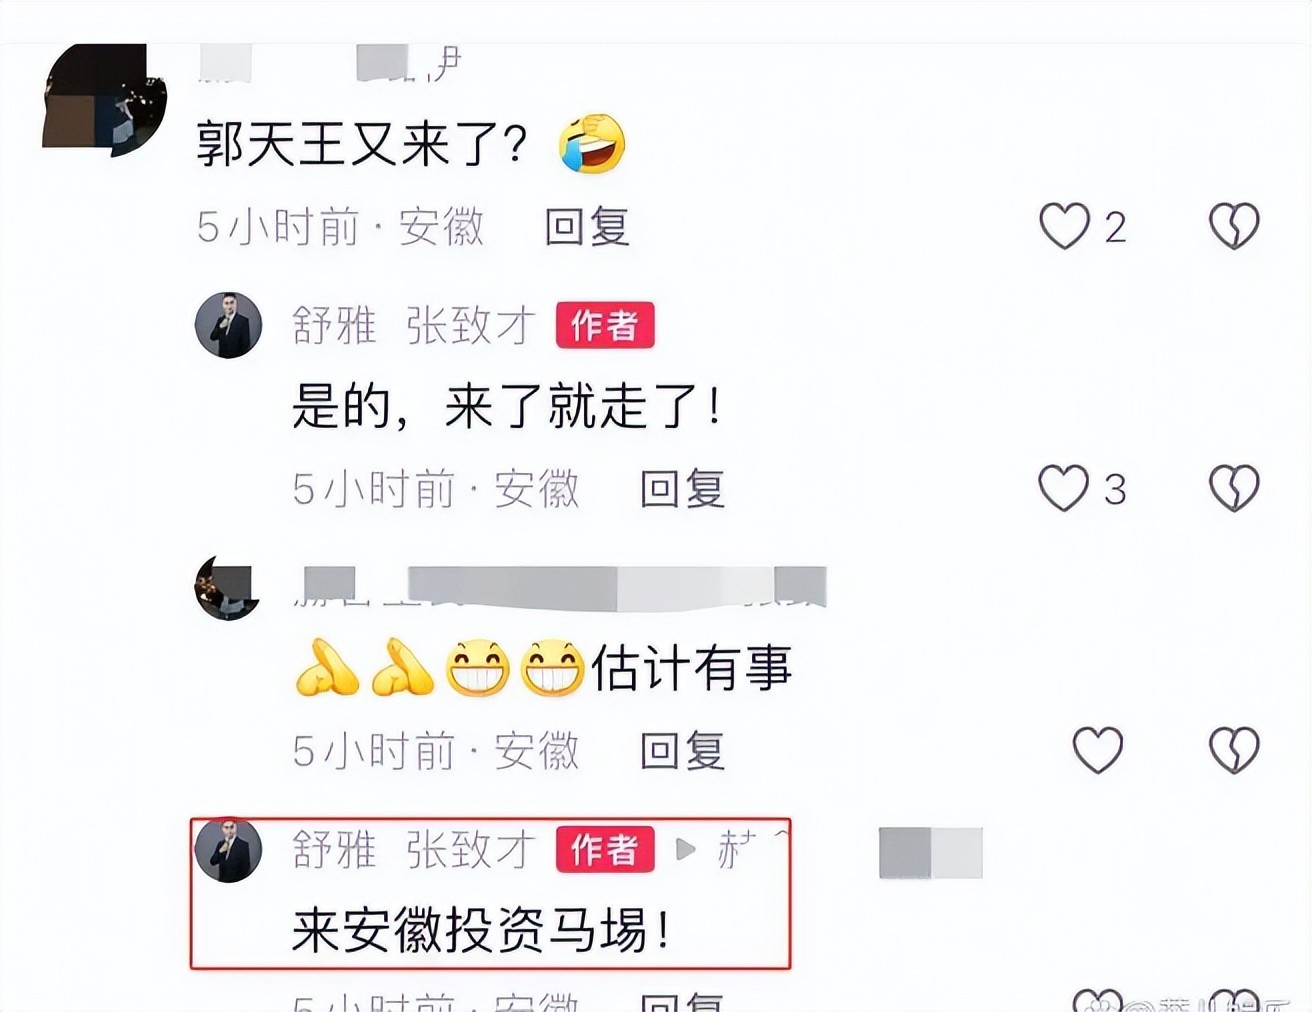Like the 是的，来了就走了 reply
The width and height of the screenshot is (1312, 1012).
pyautogui.click(x=1063, y=488)
